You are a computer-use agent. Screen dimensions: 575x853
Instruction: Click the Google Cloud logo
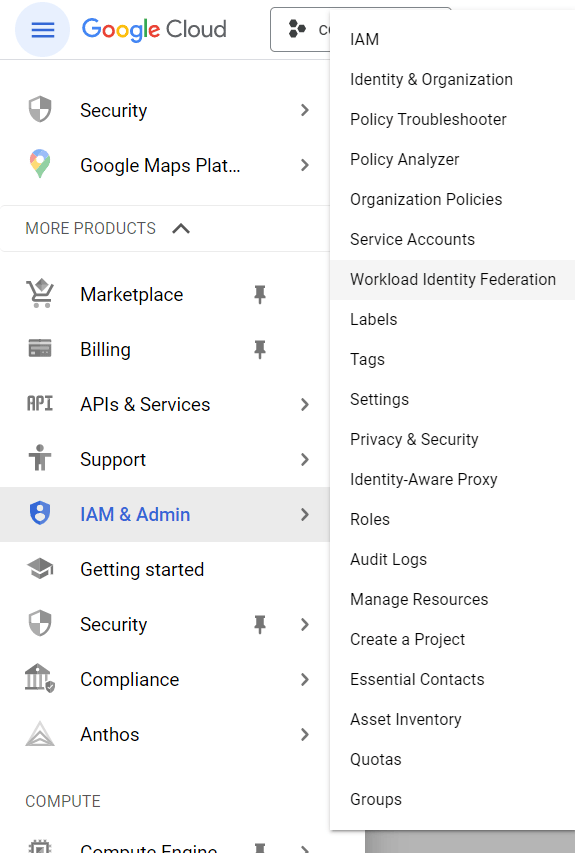point(154,29)
